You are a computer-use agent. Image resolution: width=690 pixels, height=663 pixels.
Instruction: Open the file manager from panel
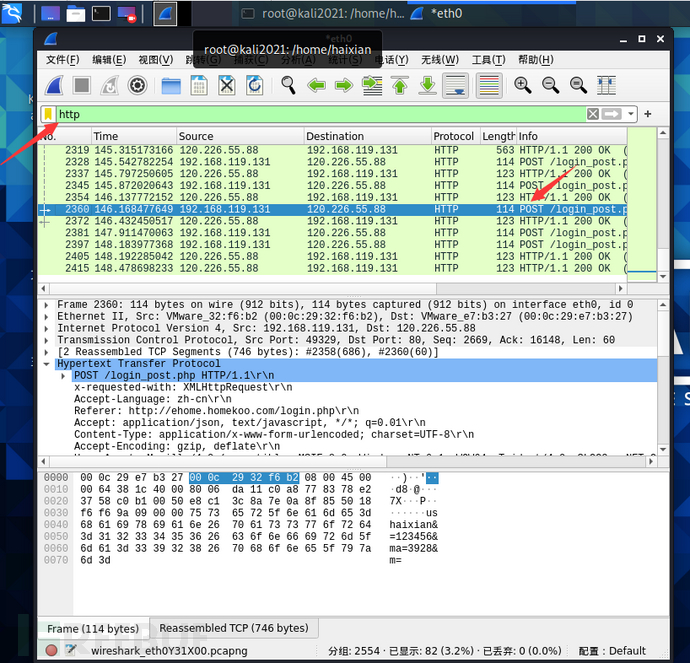76,14
